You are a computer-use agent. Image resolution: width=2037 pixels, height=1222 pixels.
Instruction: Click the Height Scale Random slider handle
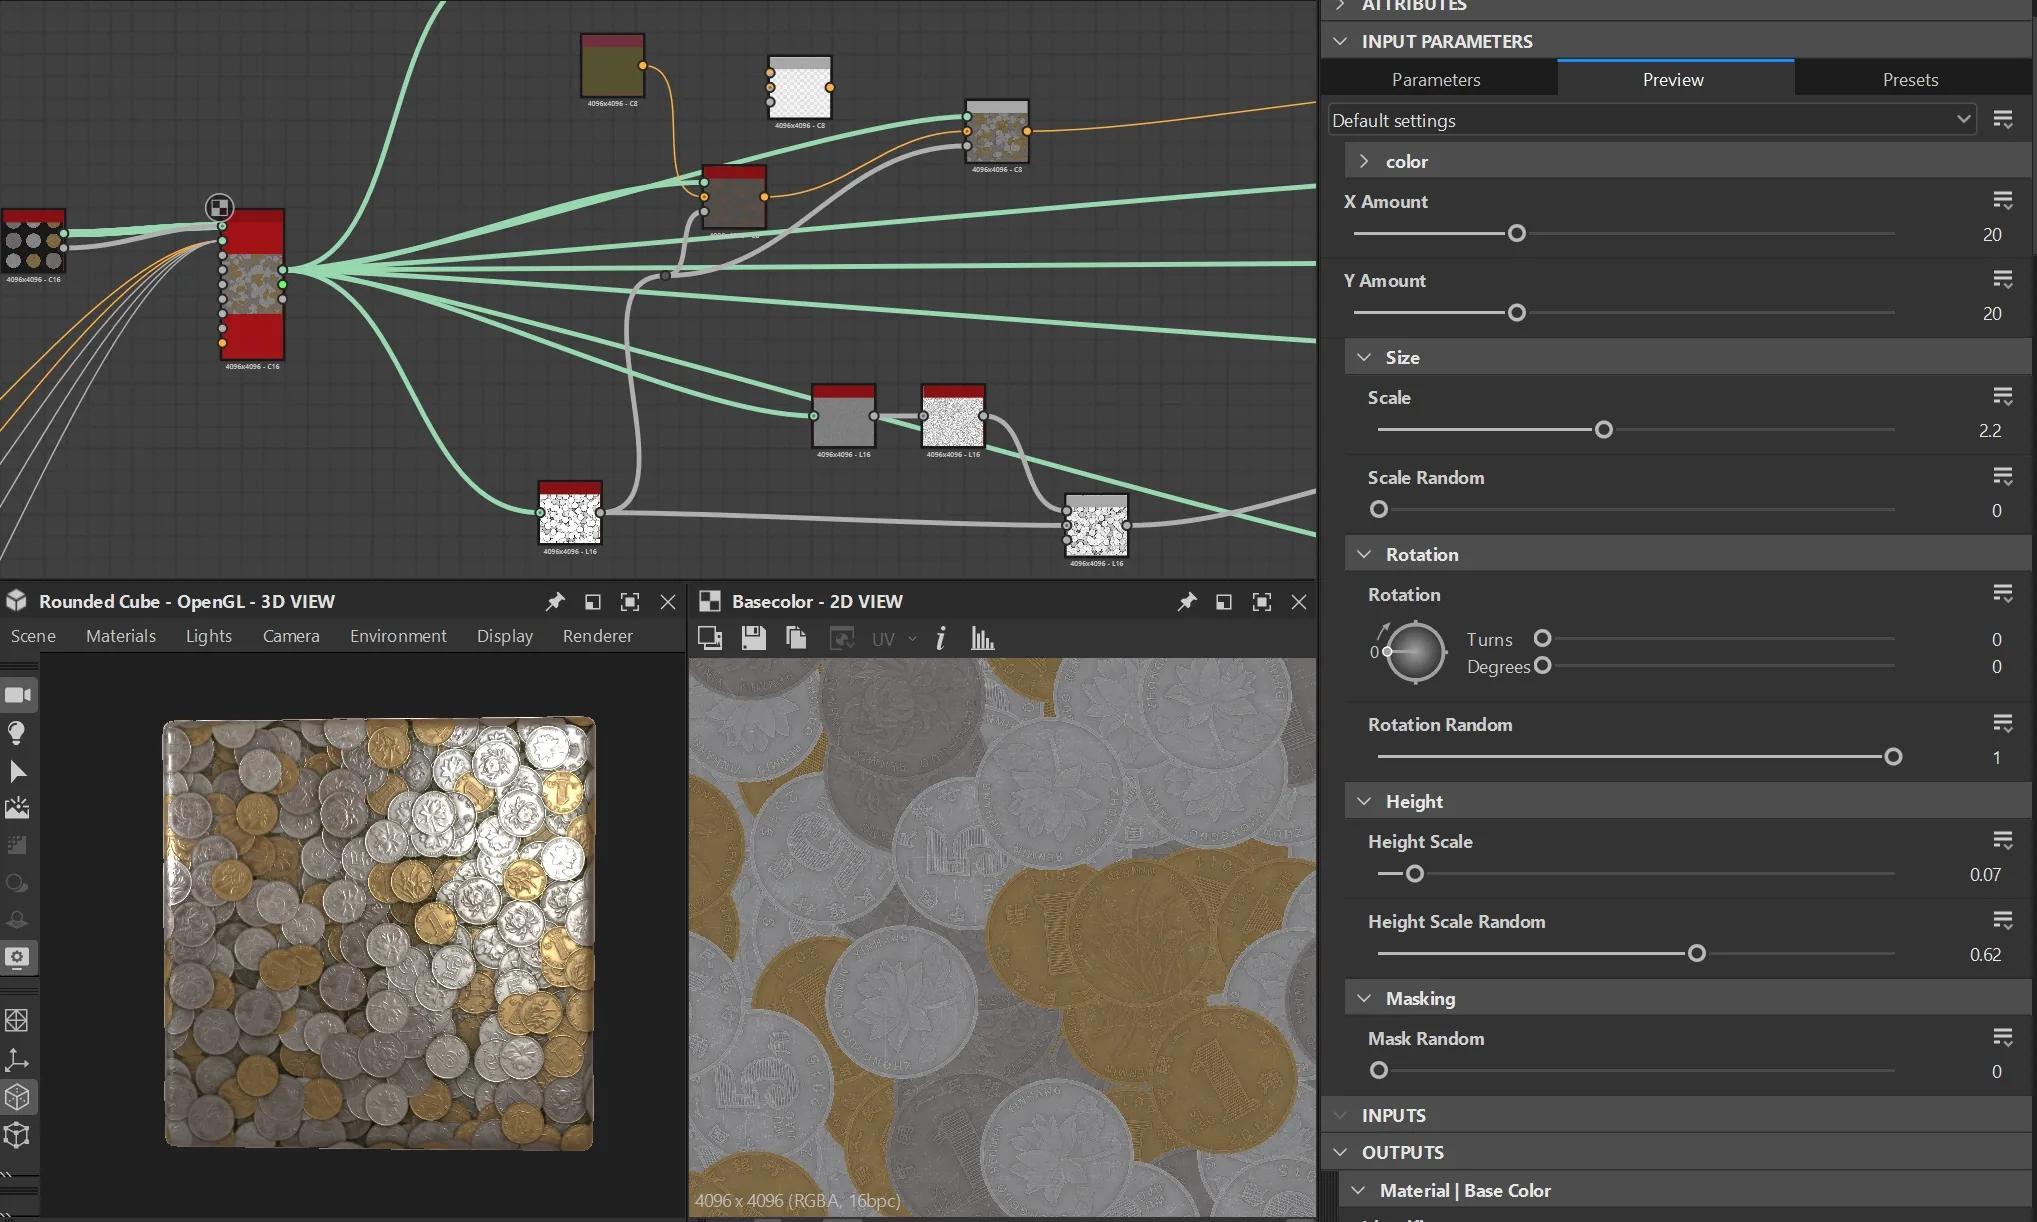(1696, 953)
